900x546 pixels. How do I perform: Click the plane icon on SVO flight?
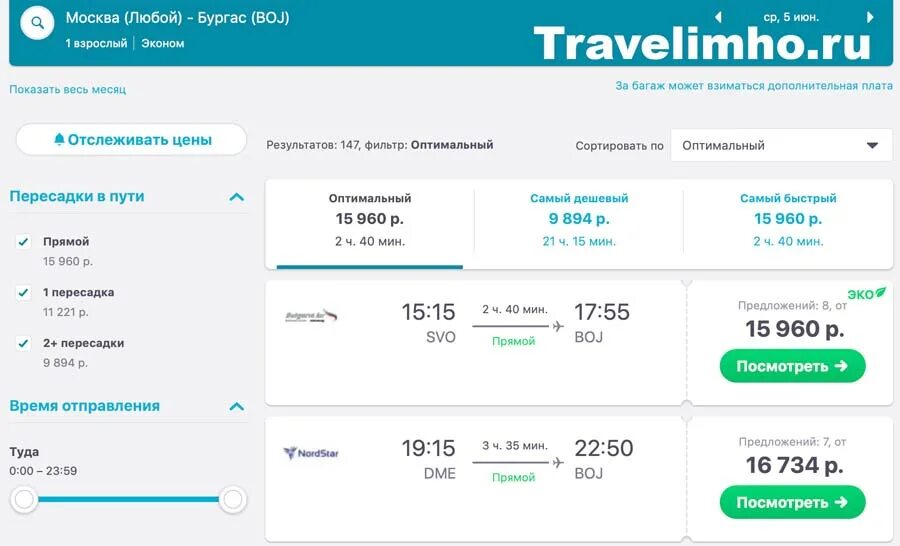[x=557, y=326]
